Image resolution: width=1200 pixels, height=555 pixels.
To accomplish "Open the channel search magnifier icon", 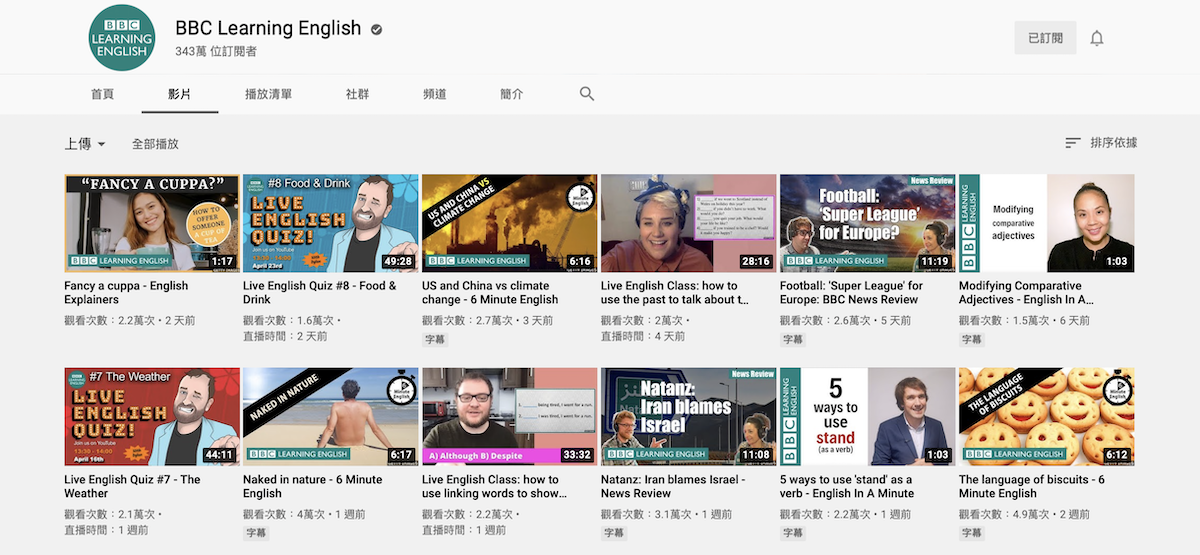I will tap(587, 93).
